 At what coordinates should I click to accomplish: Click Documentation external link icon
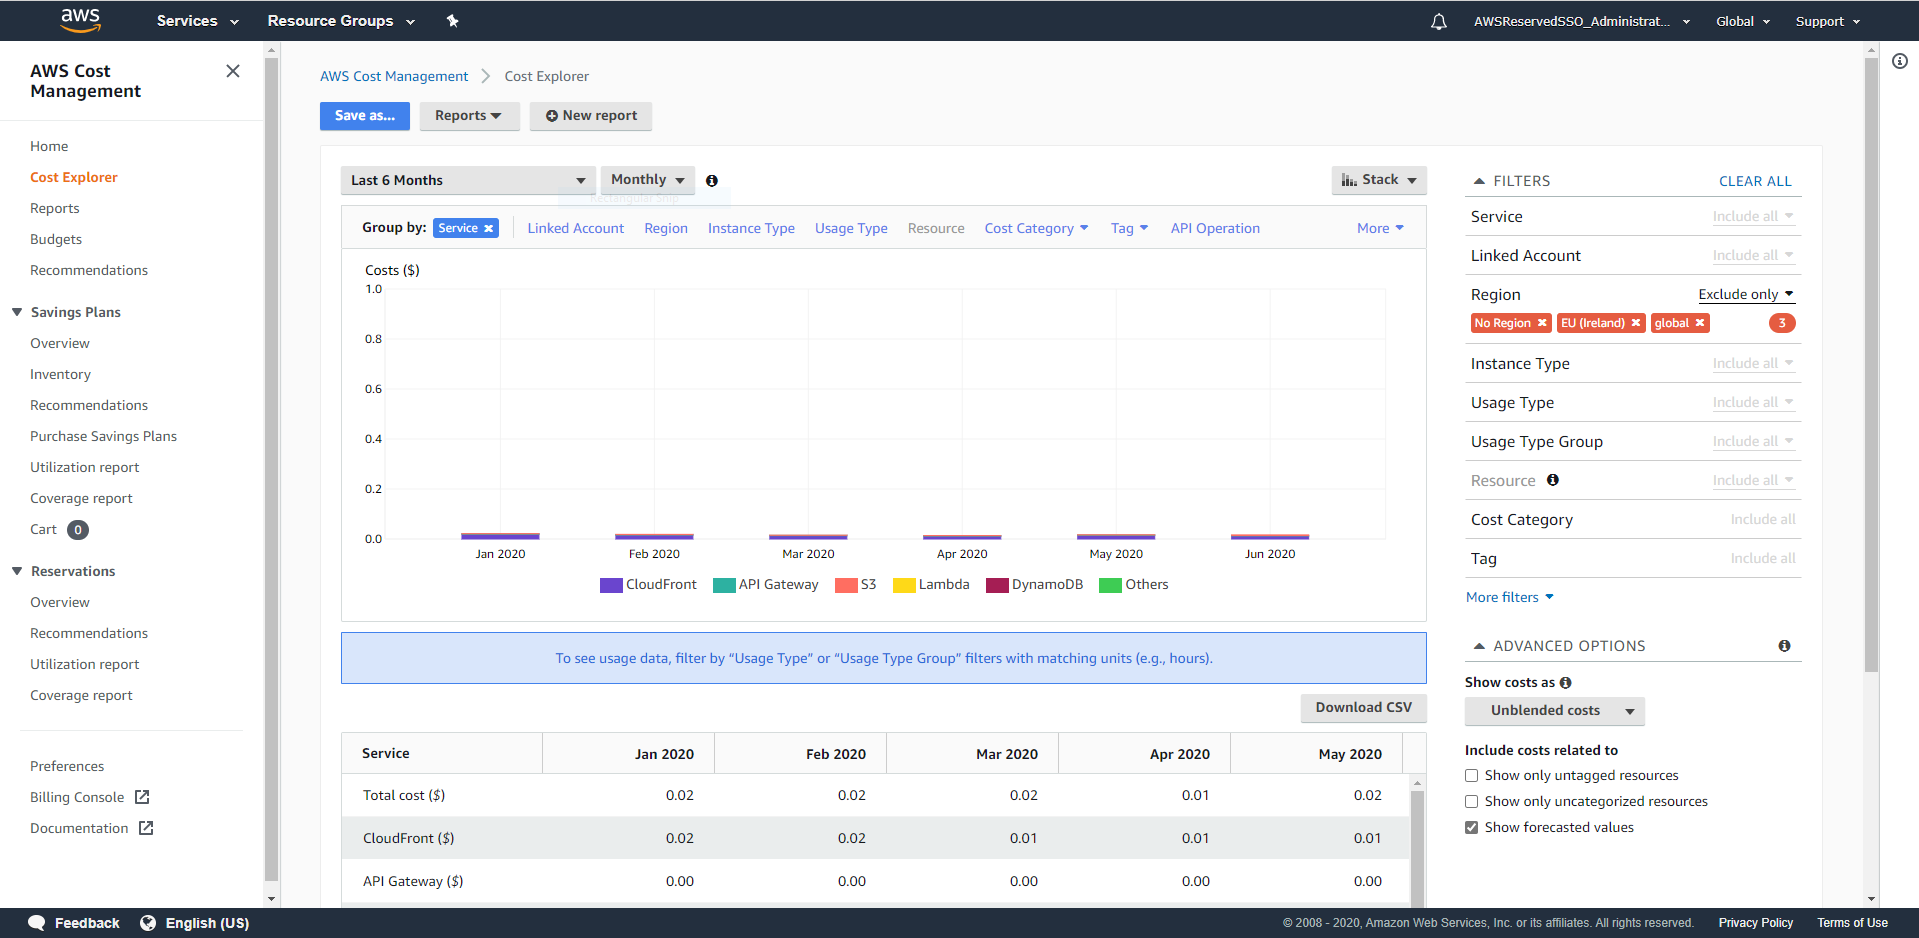pos(146,828)
